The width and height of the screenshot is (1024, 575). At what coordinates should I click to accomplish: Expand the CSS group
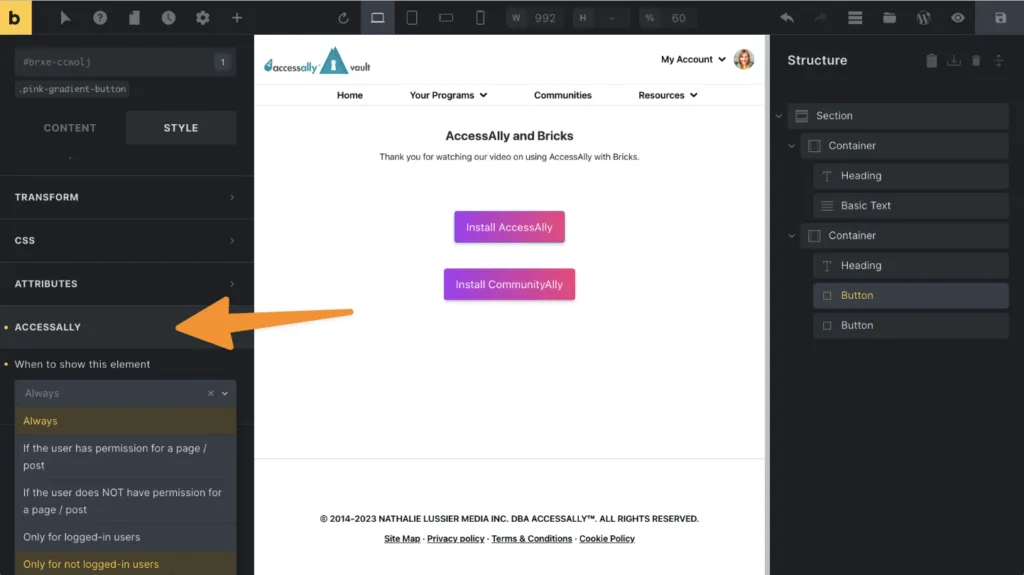coord(127,240)
